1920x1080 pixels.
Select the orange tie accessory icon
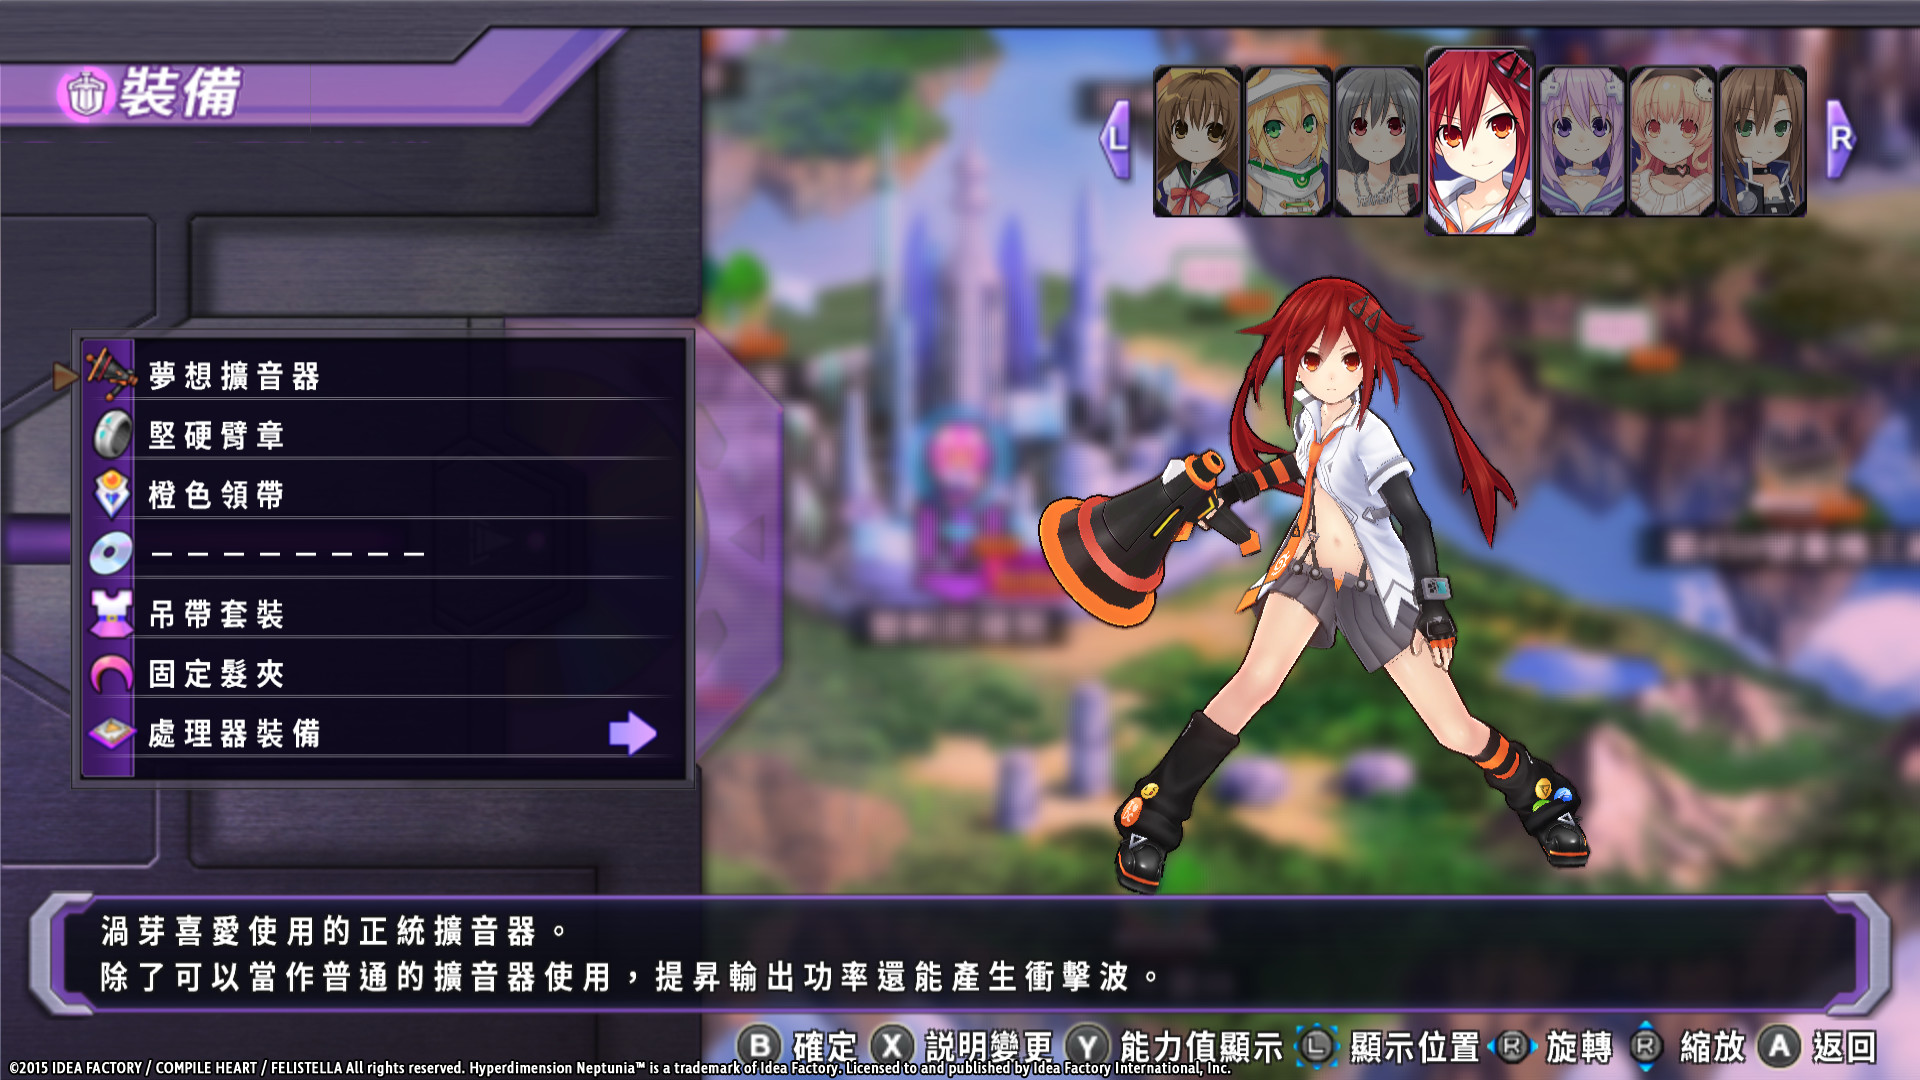coord(111,493)
